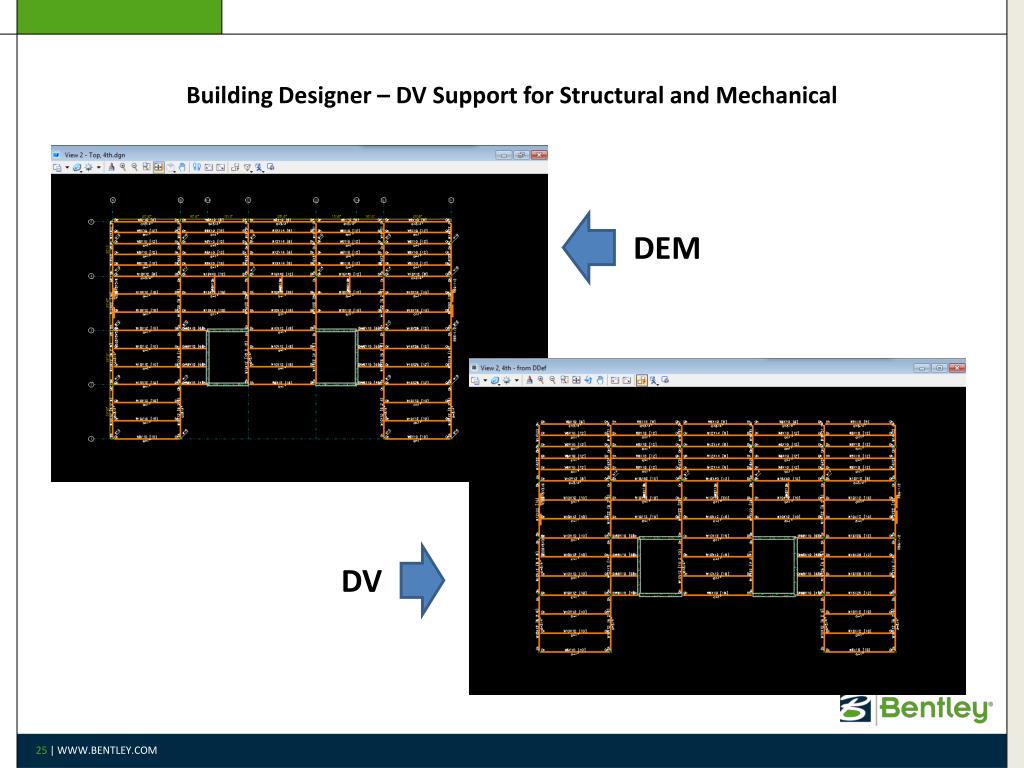The height and width of the screenshot is (768, 1024).
Task: Select Zoom In tool in from DDef window
Action: (x=541, y=380)
